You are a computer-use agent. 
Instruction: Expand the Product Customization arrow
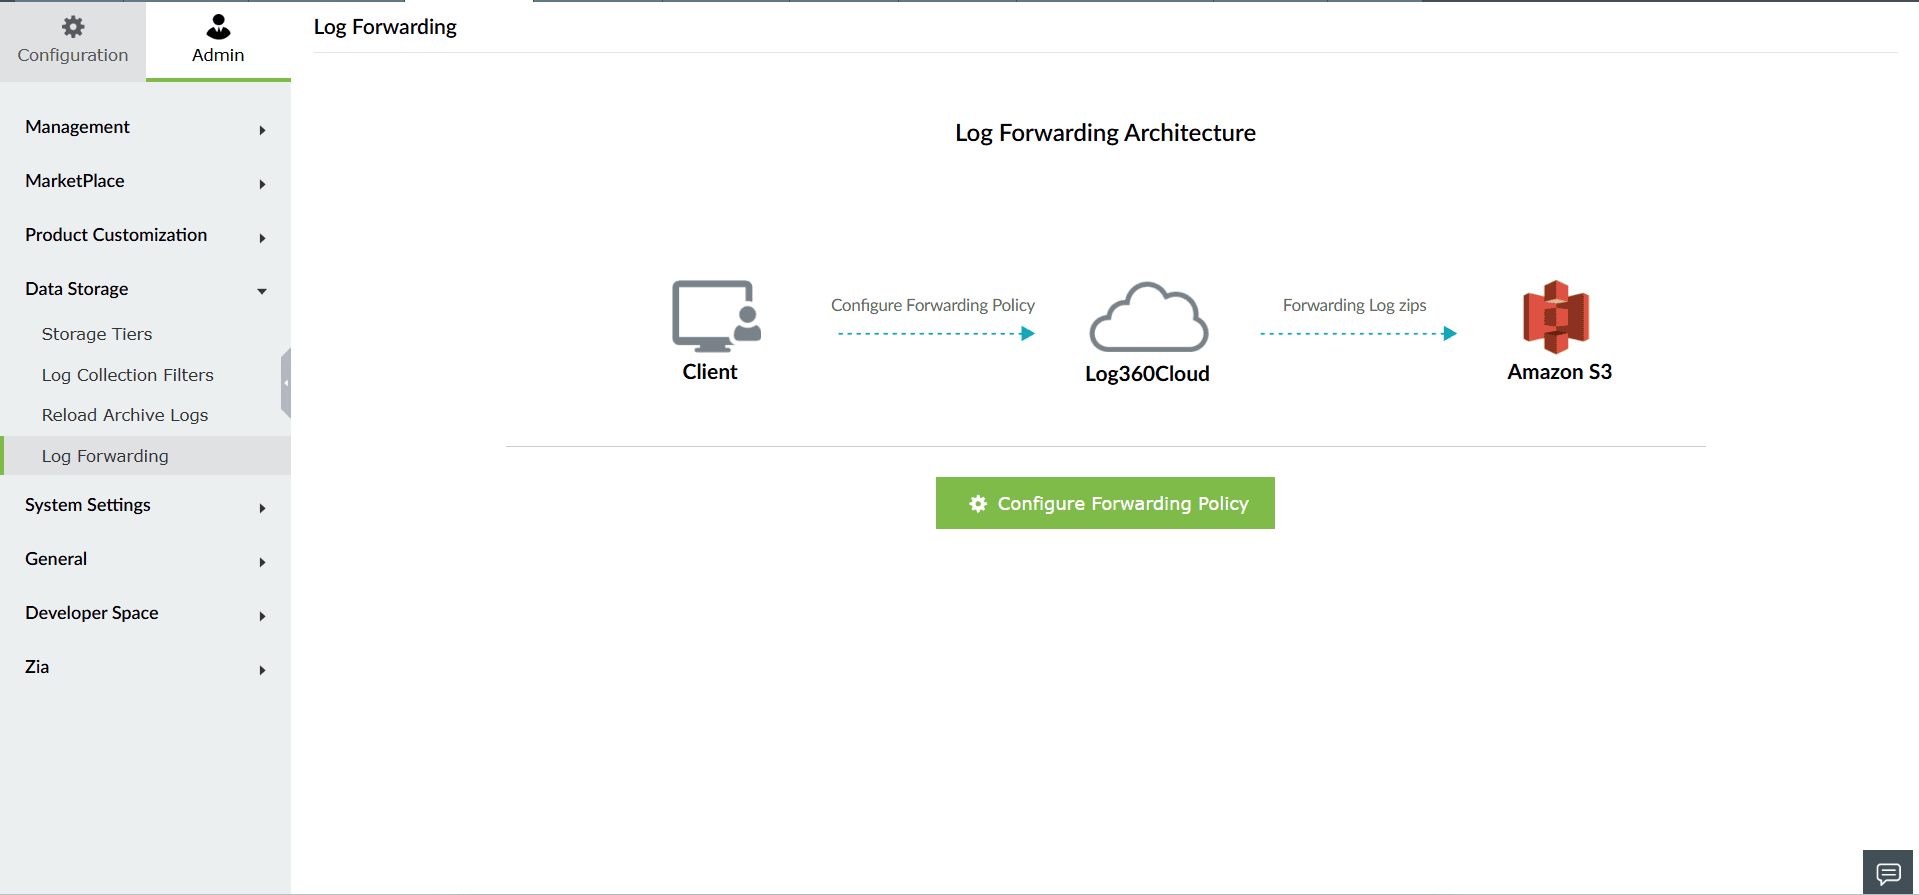[262, 238]
